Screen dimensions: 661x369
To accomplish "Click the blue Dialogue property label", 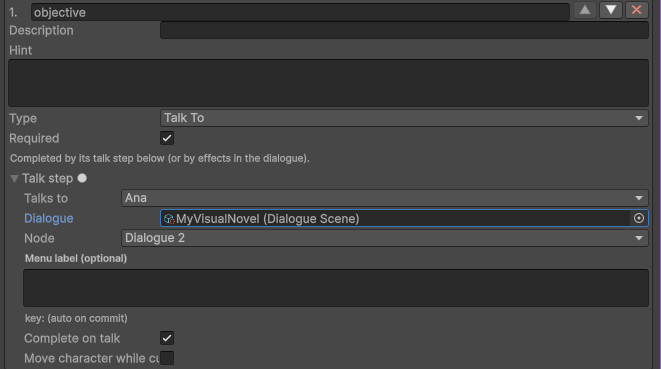I will [48, 218].
